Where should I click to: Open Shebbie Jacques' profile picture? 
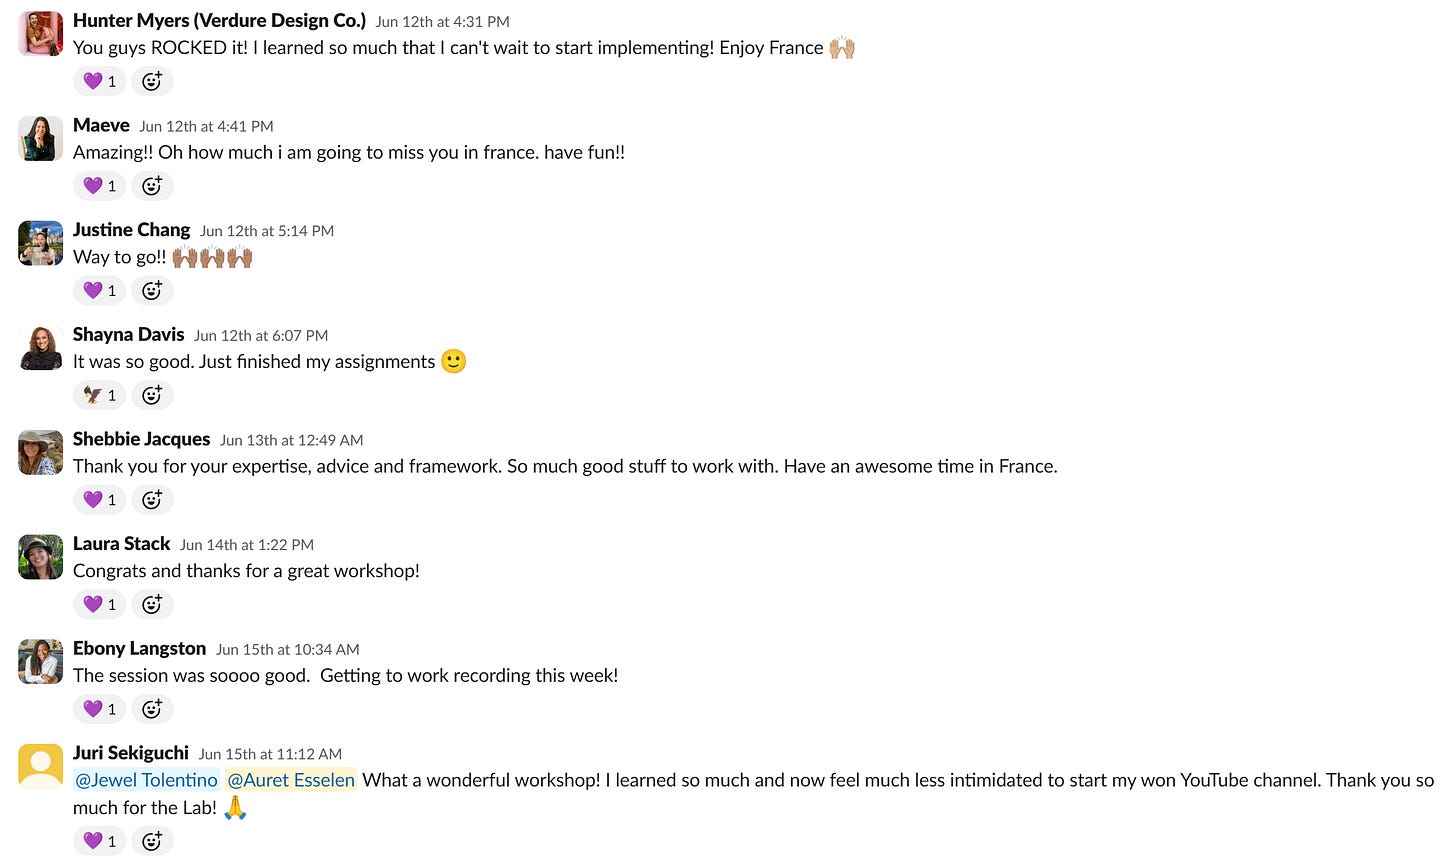41,452
